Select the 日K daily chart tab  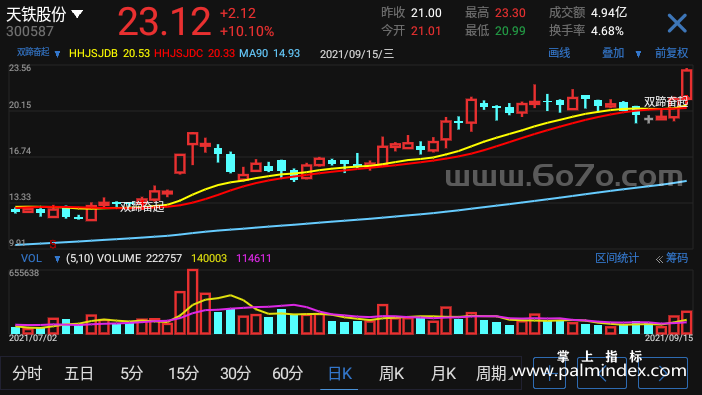[339, 373]
